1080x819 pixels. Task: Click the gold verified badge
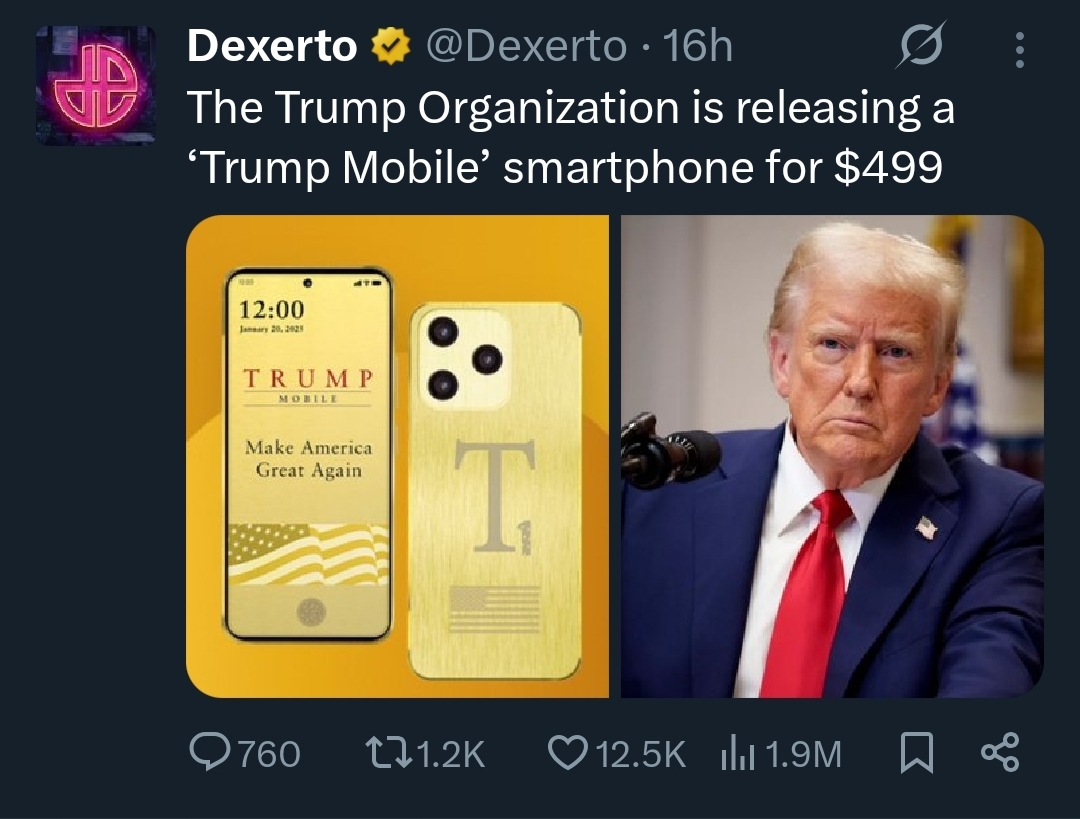(391, 46)
